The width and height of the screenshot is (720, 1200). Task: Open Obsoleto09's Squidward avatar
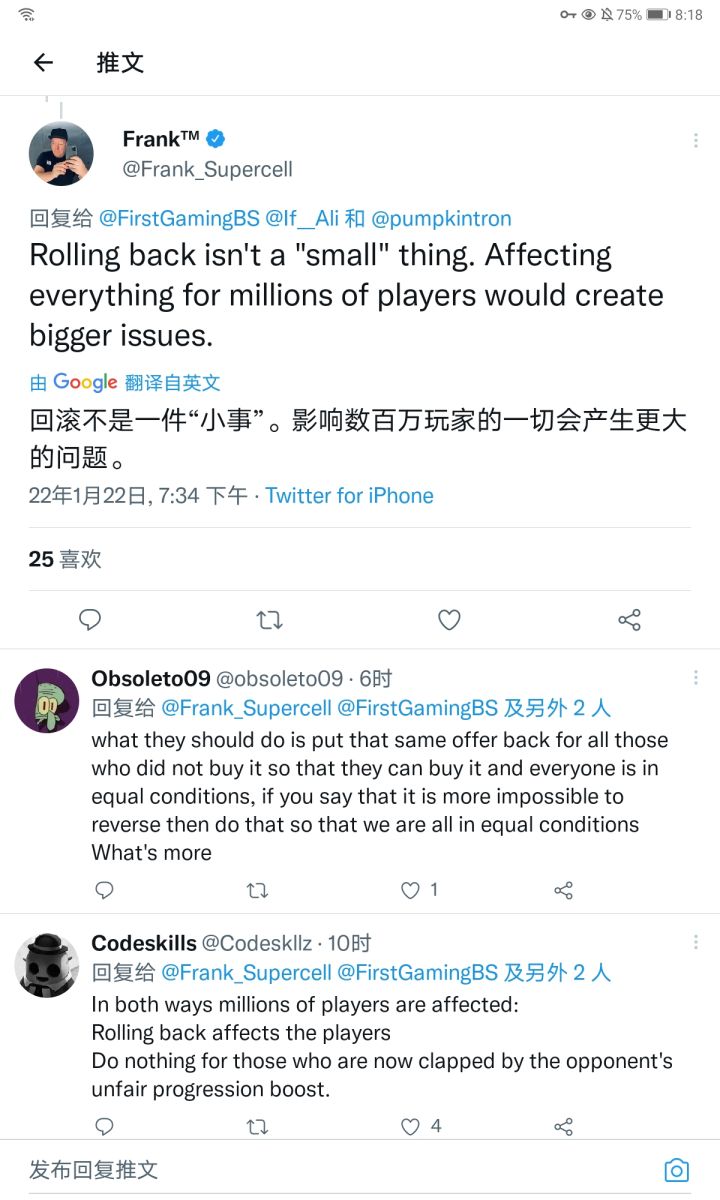pyautogui.click(x=47, y=700)
